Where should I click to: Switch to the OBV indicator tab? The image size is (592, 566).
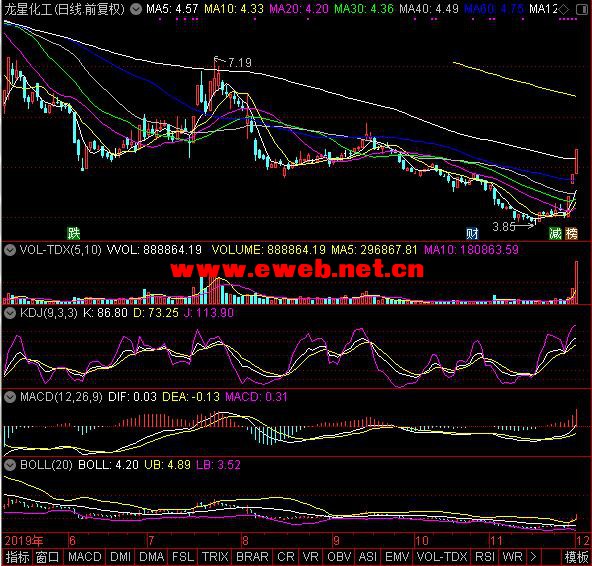(339, 557)
